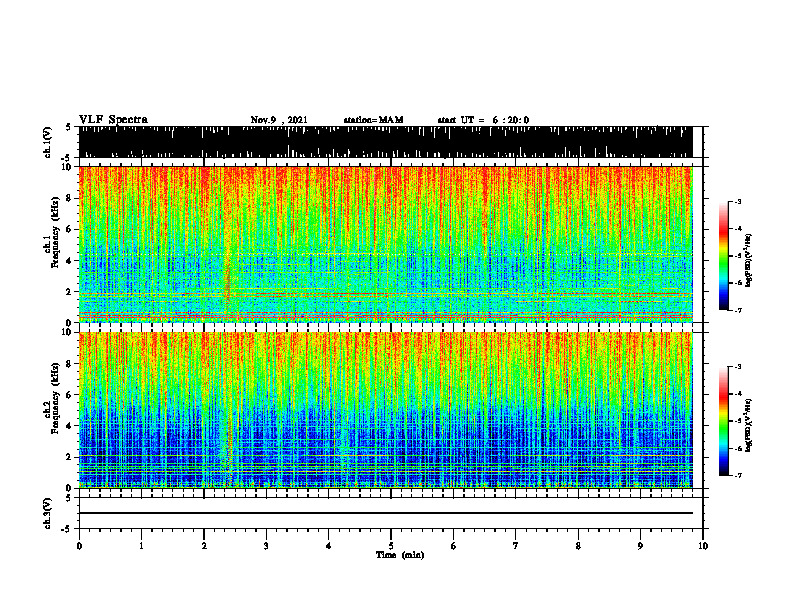Click the "4" kHz tick on ch.2 frequency axis
Screen dimensions: 792x612
pos(69,426)
